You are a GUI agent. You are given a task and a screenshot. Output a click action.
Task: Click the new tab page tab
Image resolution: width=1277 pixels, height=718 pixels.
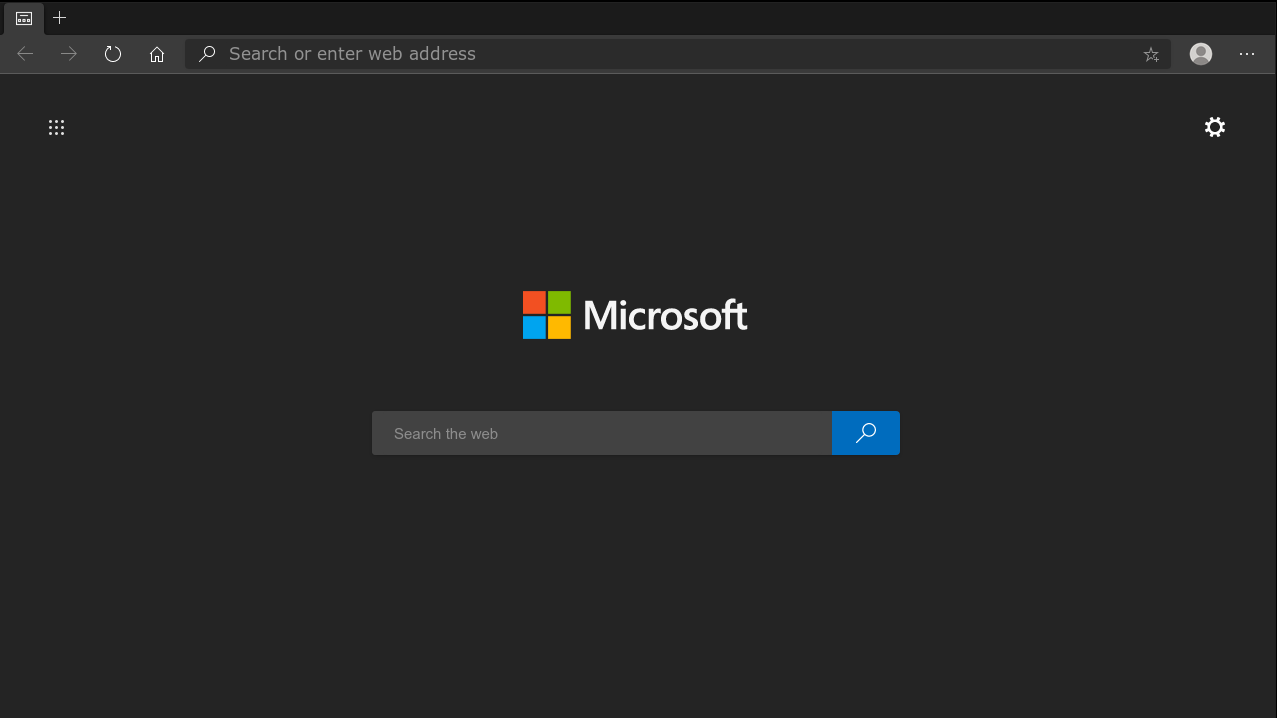pyautogui.click(x=24, y=18)
